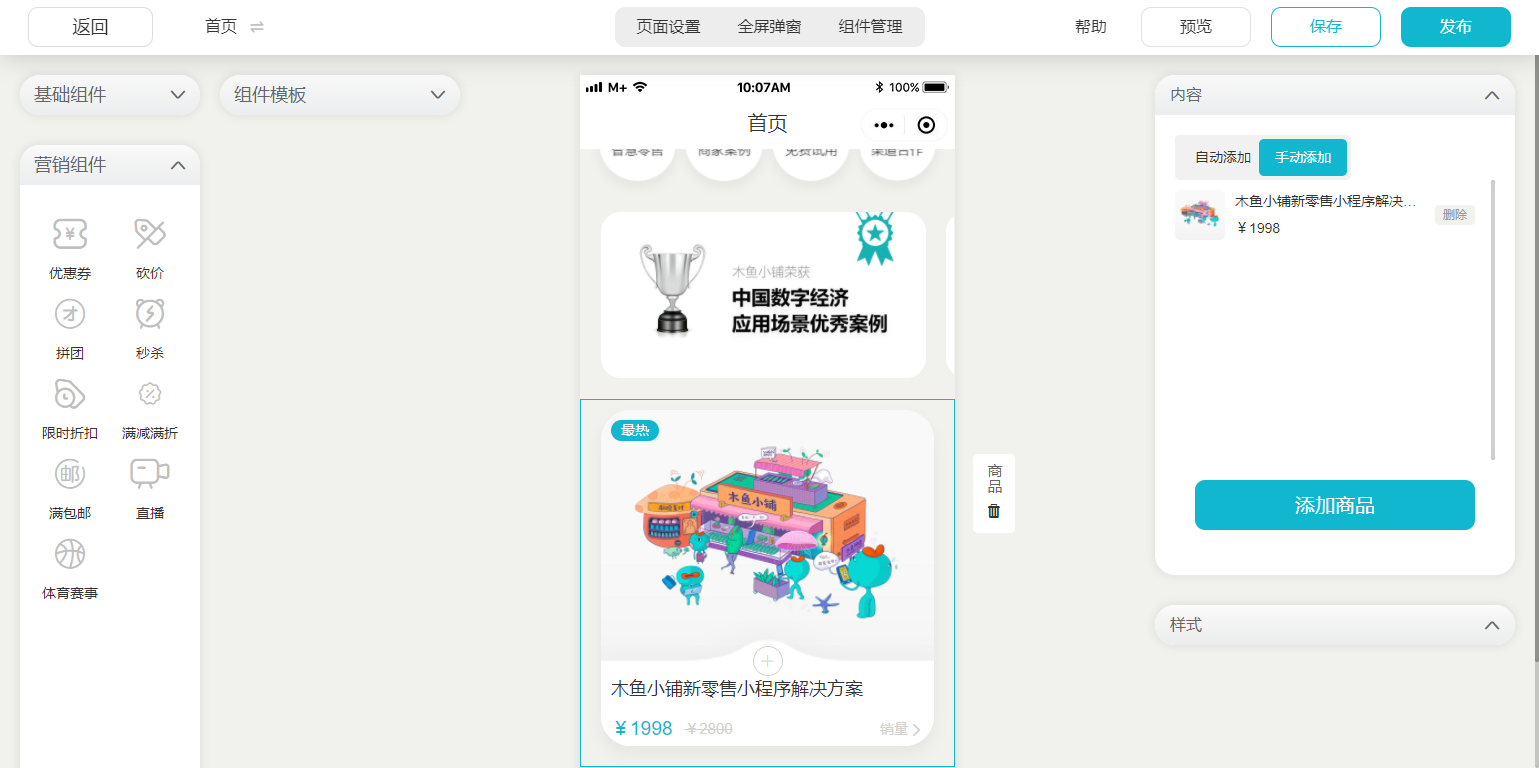This screenshot has height=768, width=1539.
Task: Switch to 手动添加 mode
Action: (x=1303, y=158)
